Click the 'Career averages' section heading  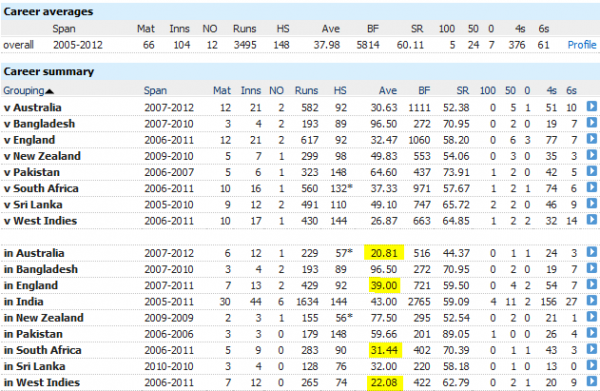(x=48, y=11)
